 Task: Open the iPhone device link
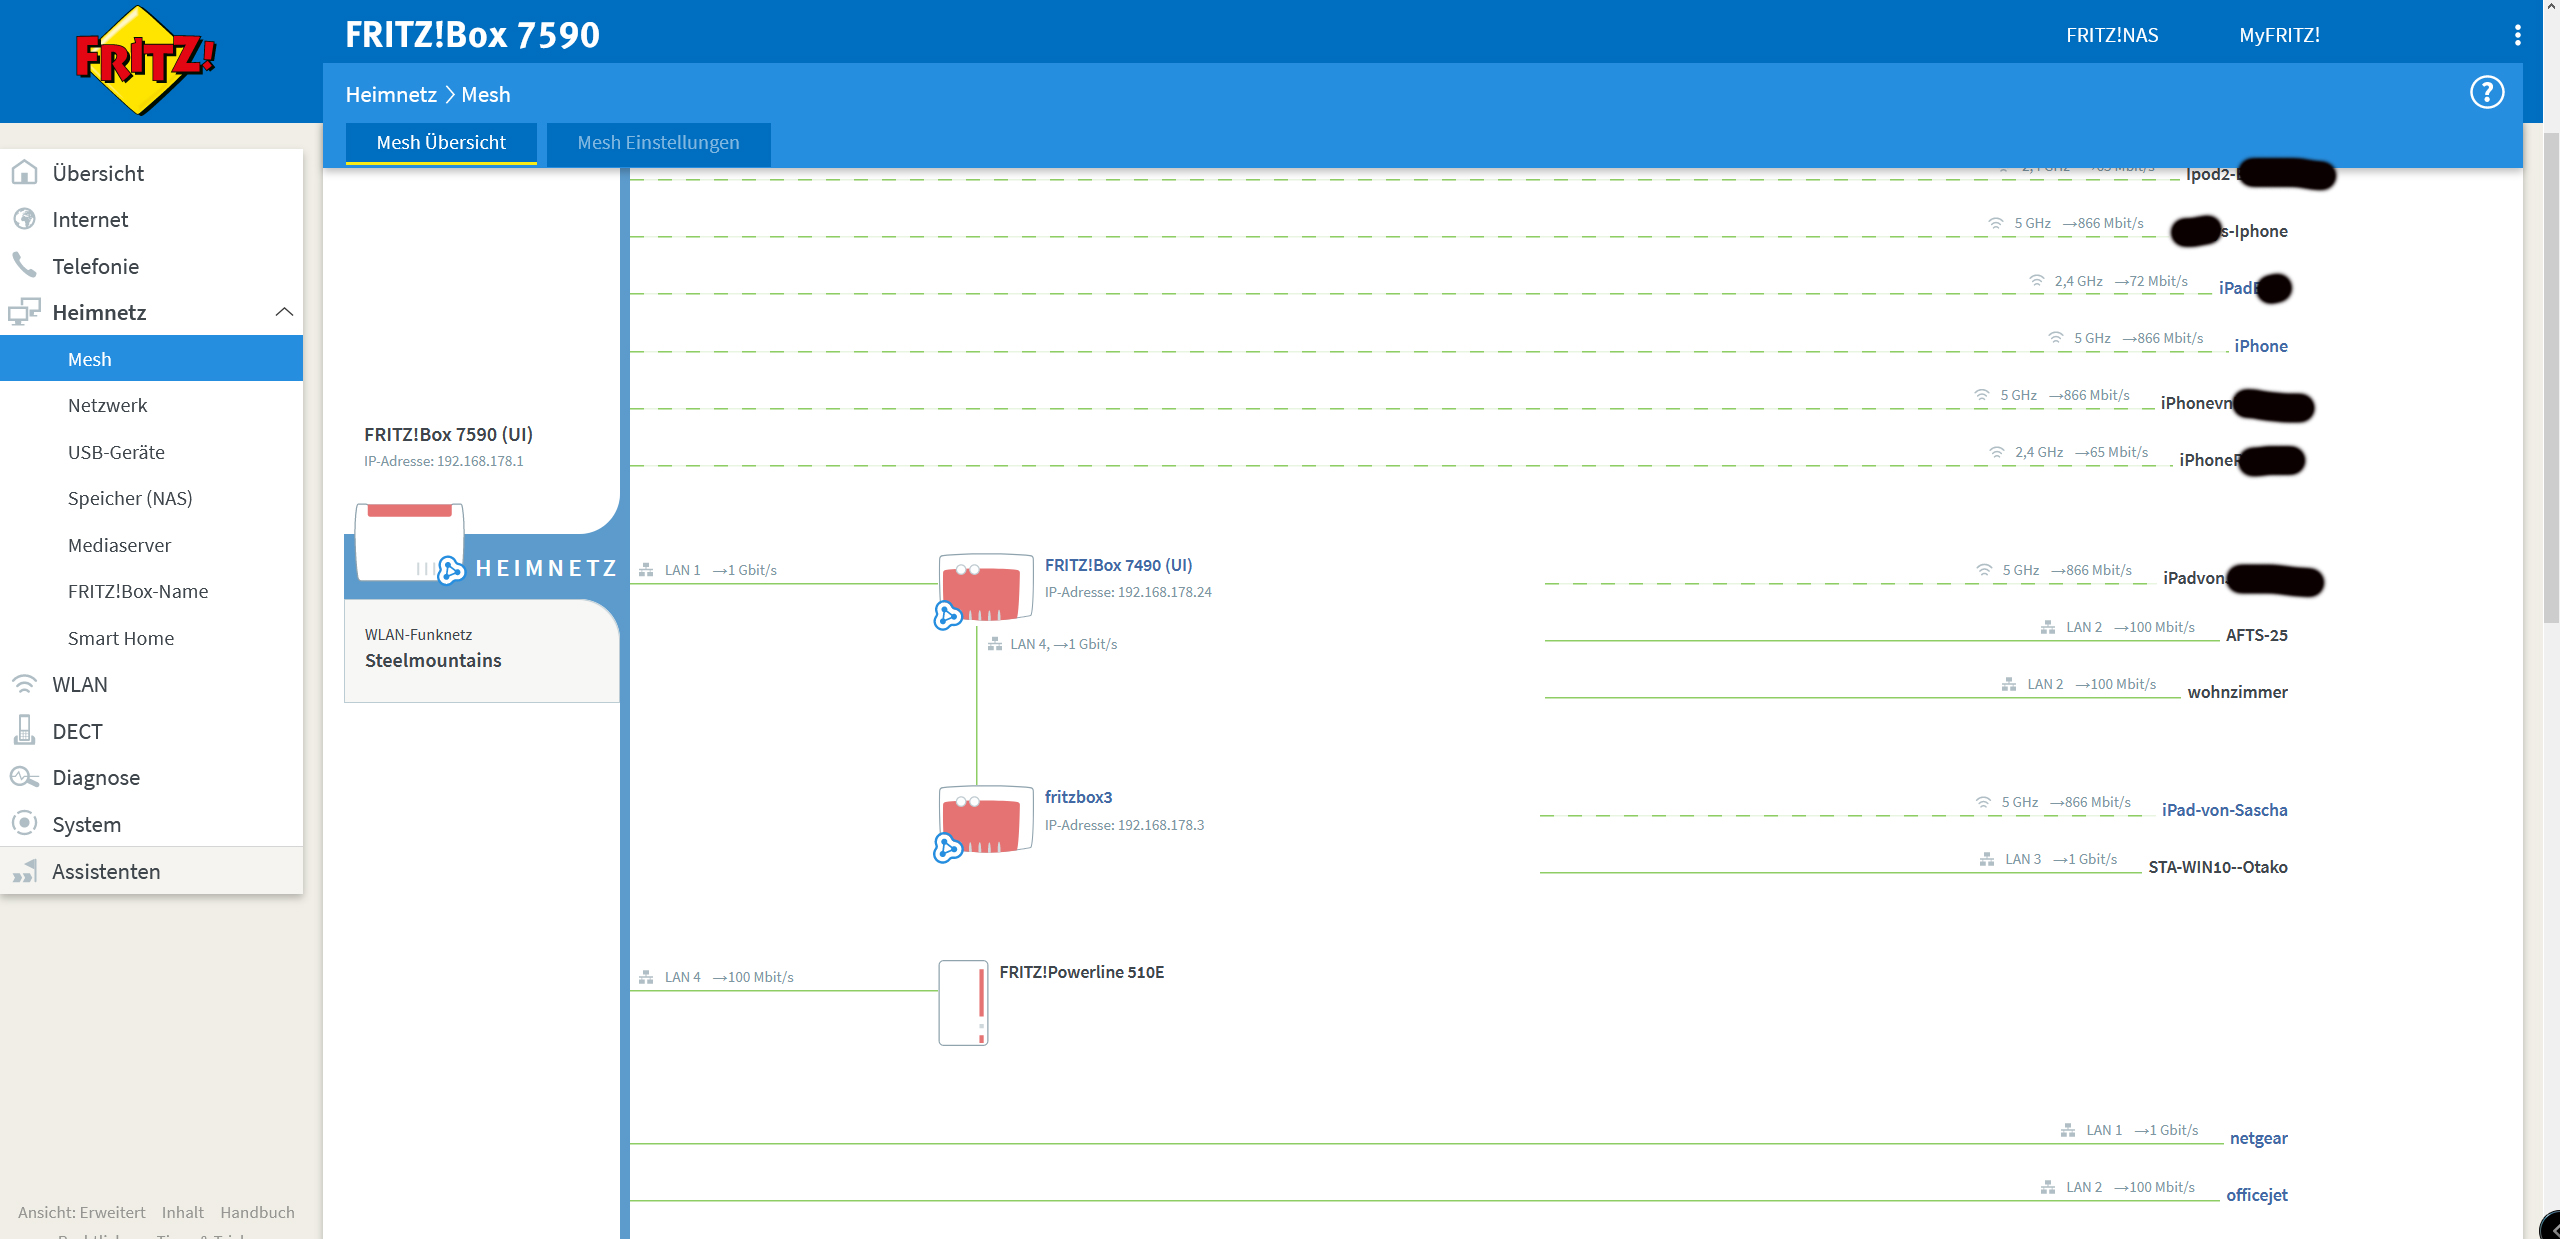tap(2261, 346)
